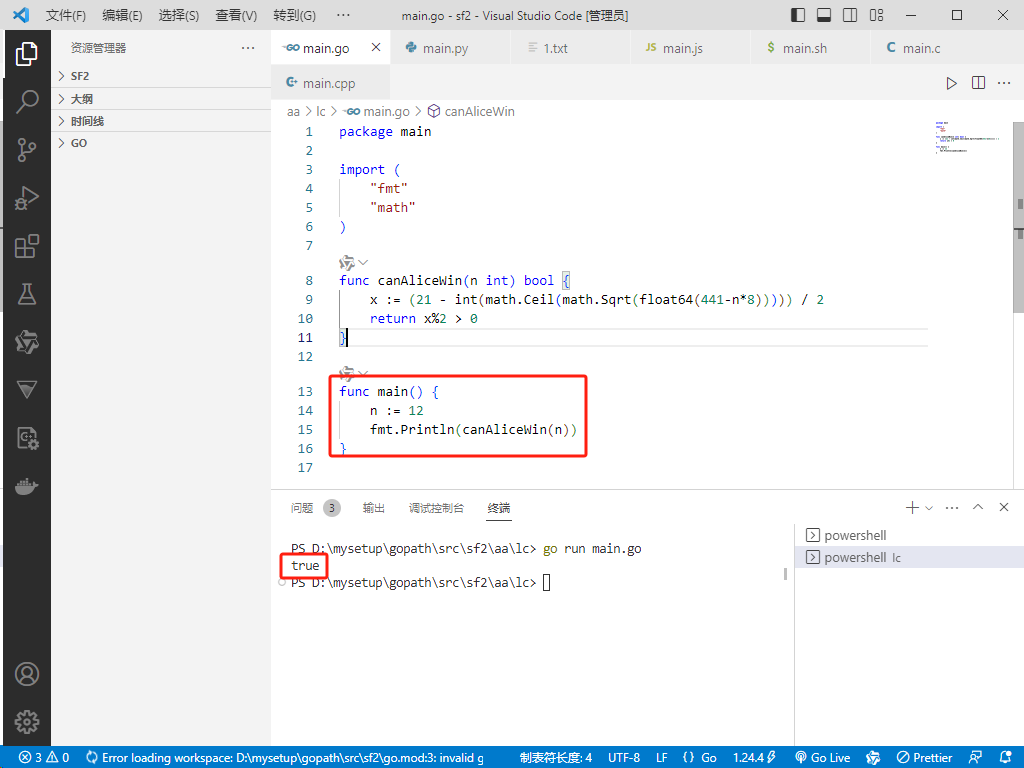Open Explorer panel more actions ellipsis
The width and height of the screenshot is (1024, 768).
248,48
